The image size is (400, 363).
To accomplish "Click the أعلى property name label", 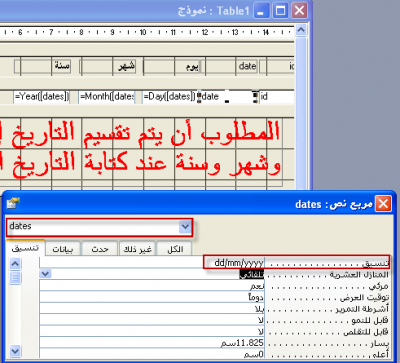I will point(380,353).
